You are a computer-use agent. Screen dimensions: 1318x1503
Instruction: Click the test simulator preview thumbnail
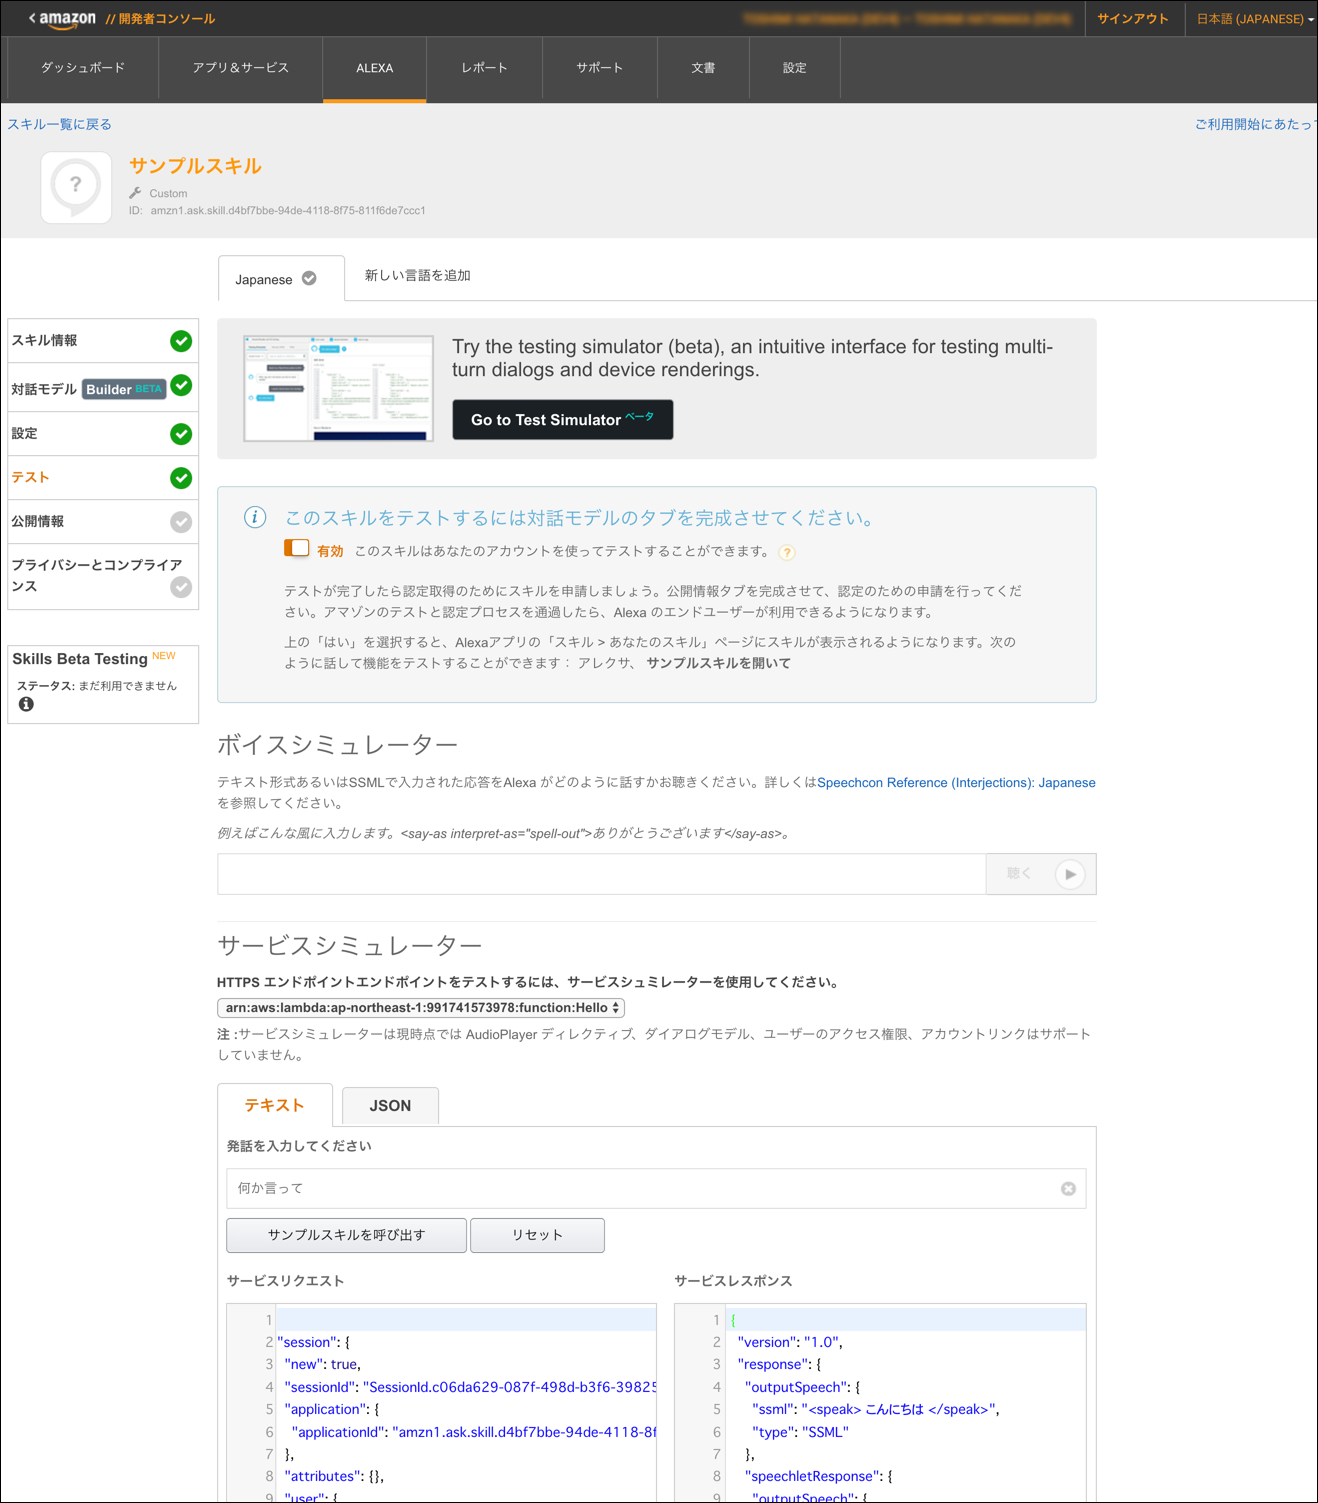(337, 388)
